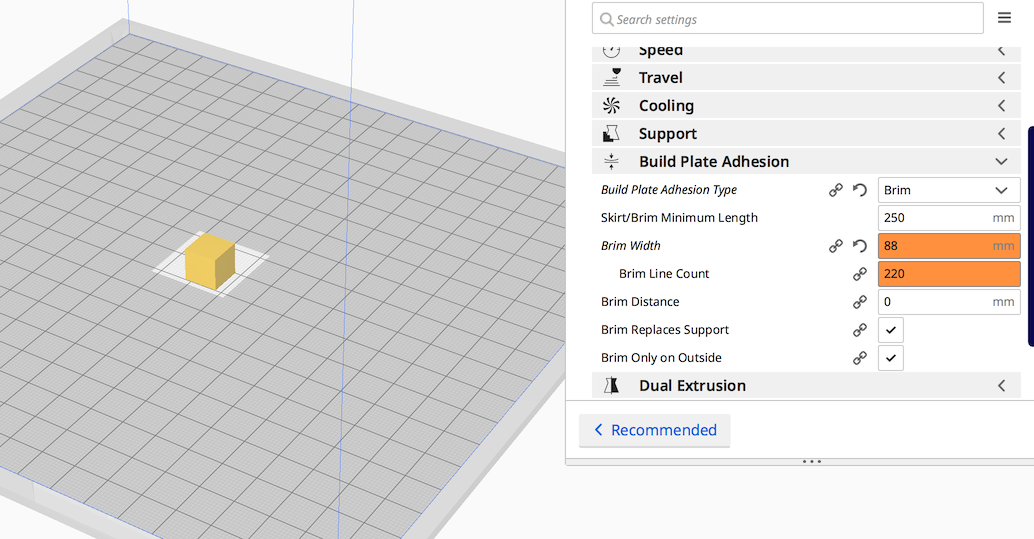Viewport: 1034px width, 539px height.
Task: Open the settings visibility hamburger menu
Action: click(x=1004, y=18)
